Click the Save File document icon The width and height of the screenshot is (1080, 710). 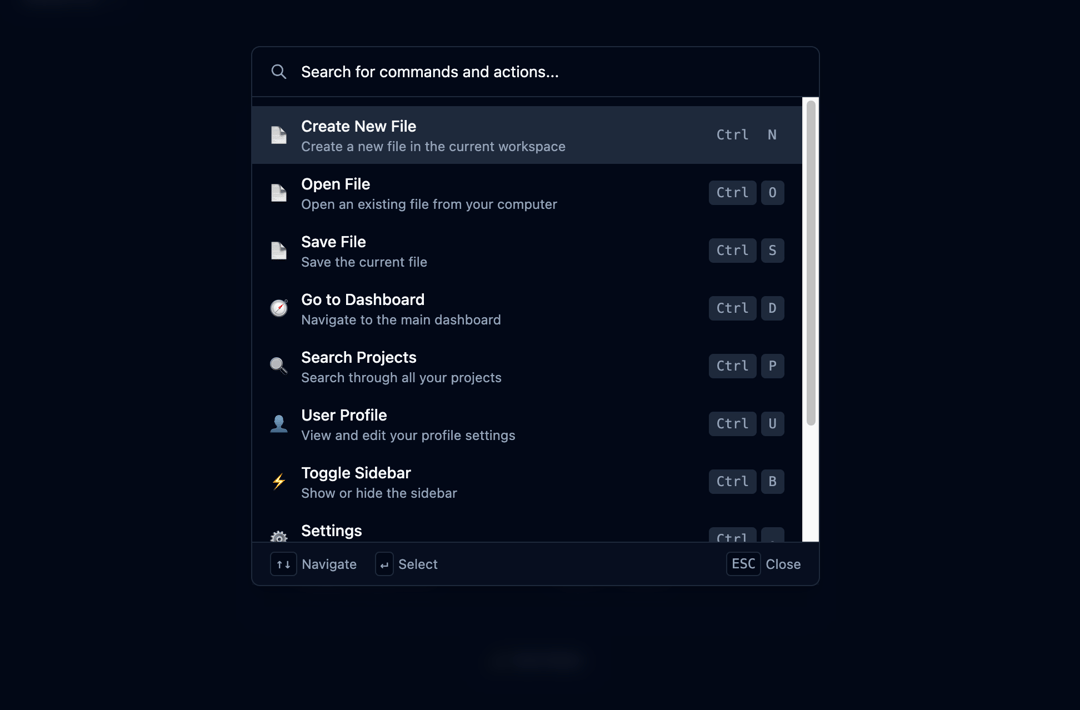[278, 251]
